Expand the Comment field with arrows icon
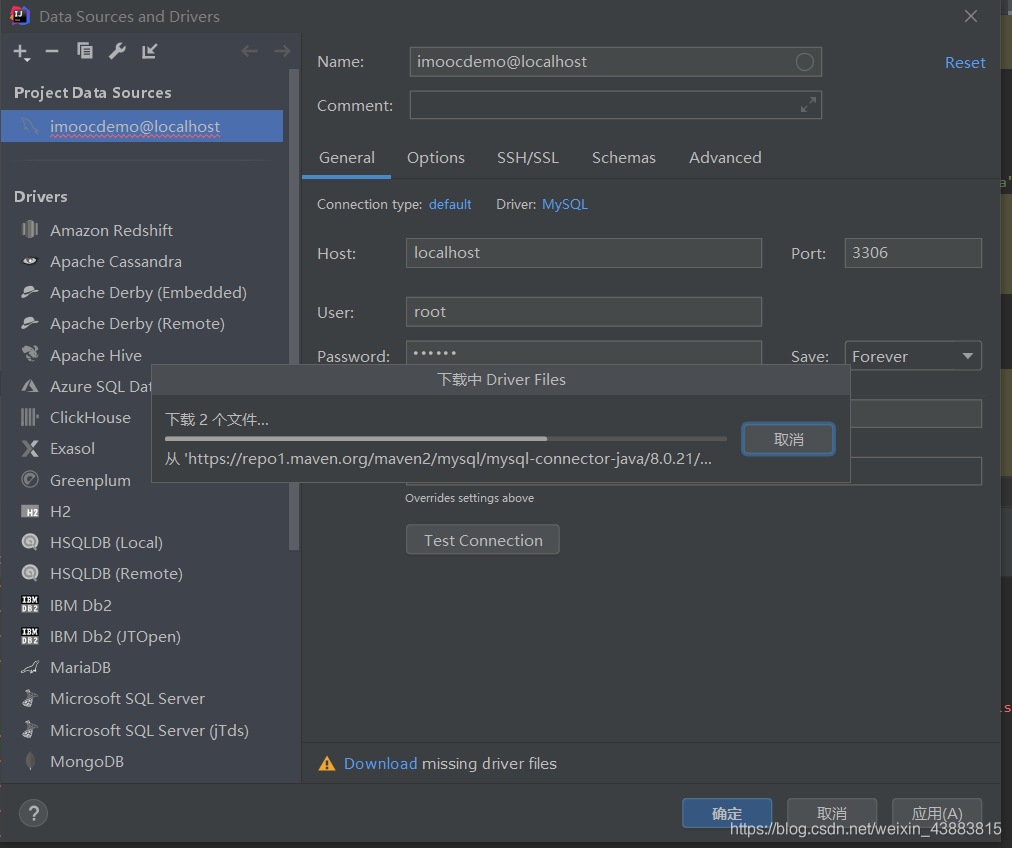The width and height of the screenshot is (1012, 848). 808,105
